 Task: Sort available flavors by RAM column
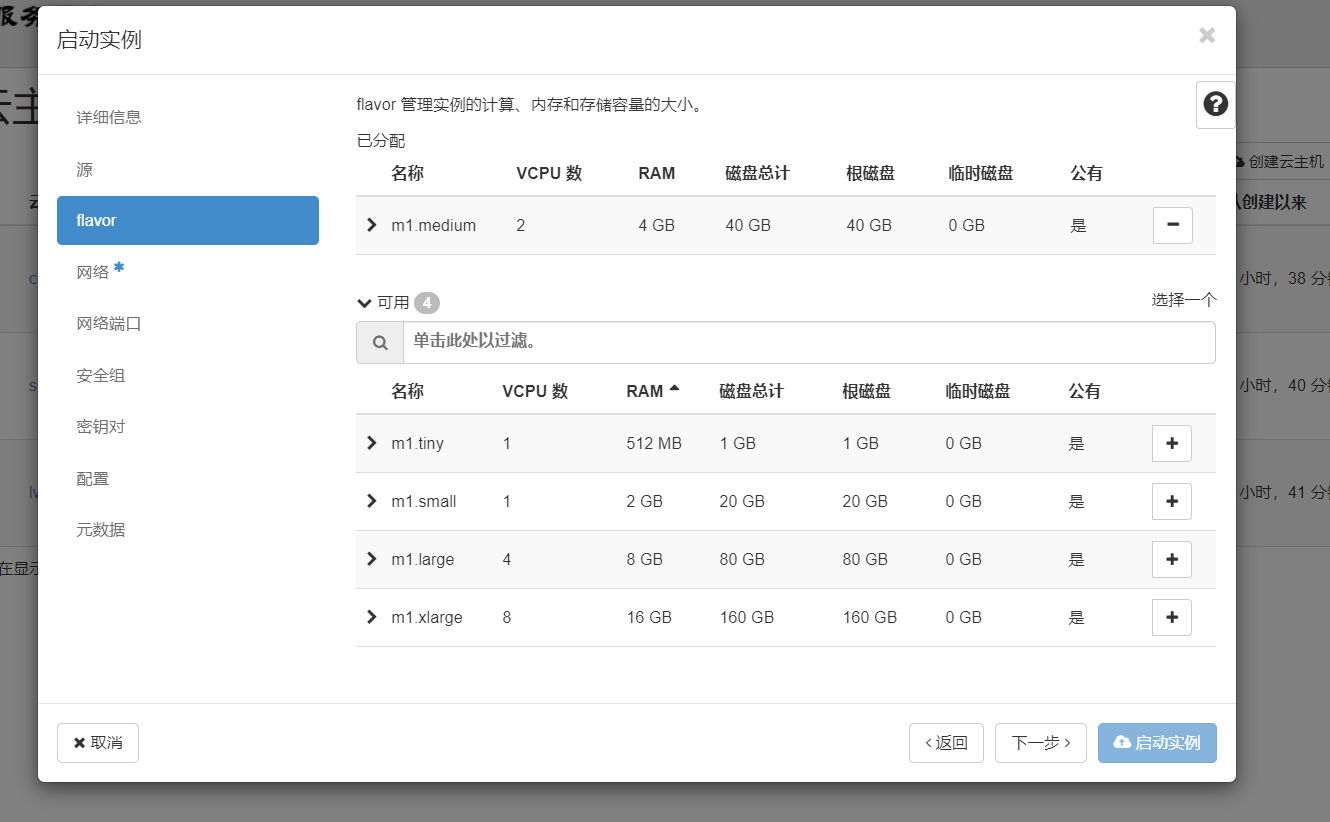click(652, 391)
